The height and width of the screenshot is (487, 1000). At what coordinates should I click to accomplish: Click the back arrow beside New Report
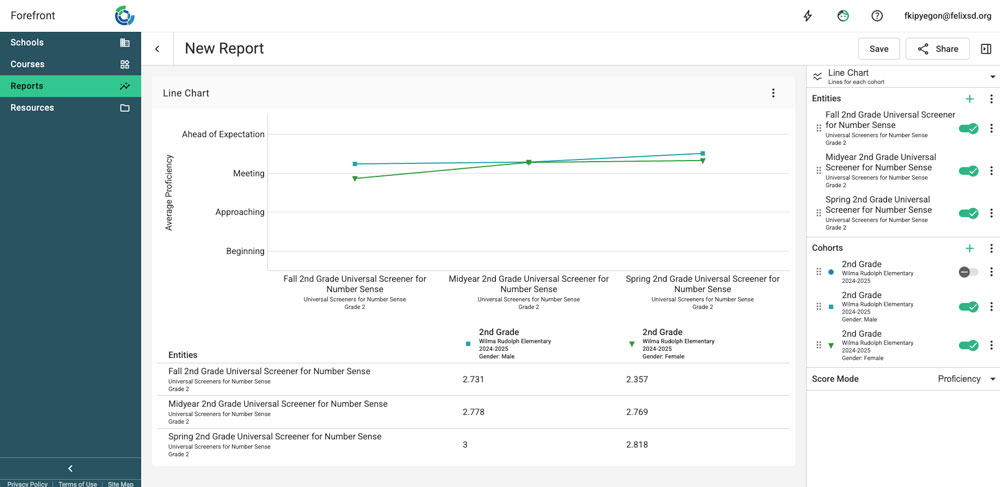157,49
